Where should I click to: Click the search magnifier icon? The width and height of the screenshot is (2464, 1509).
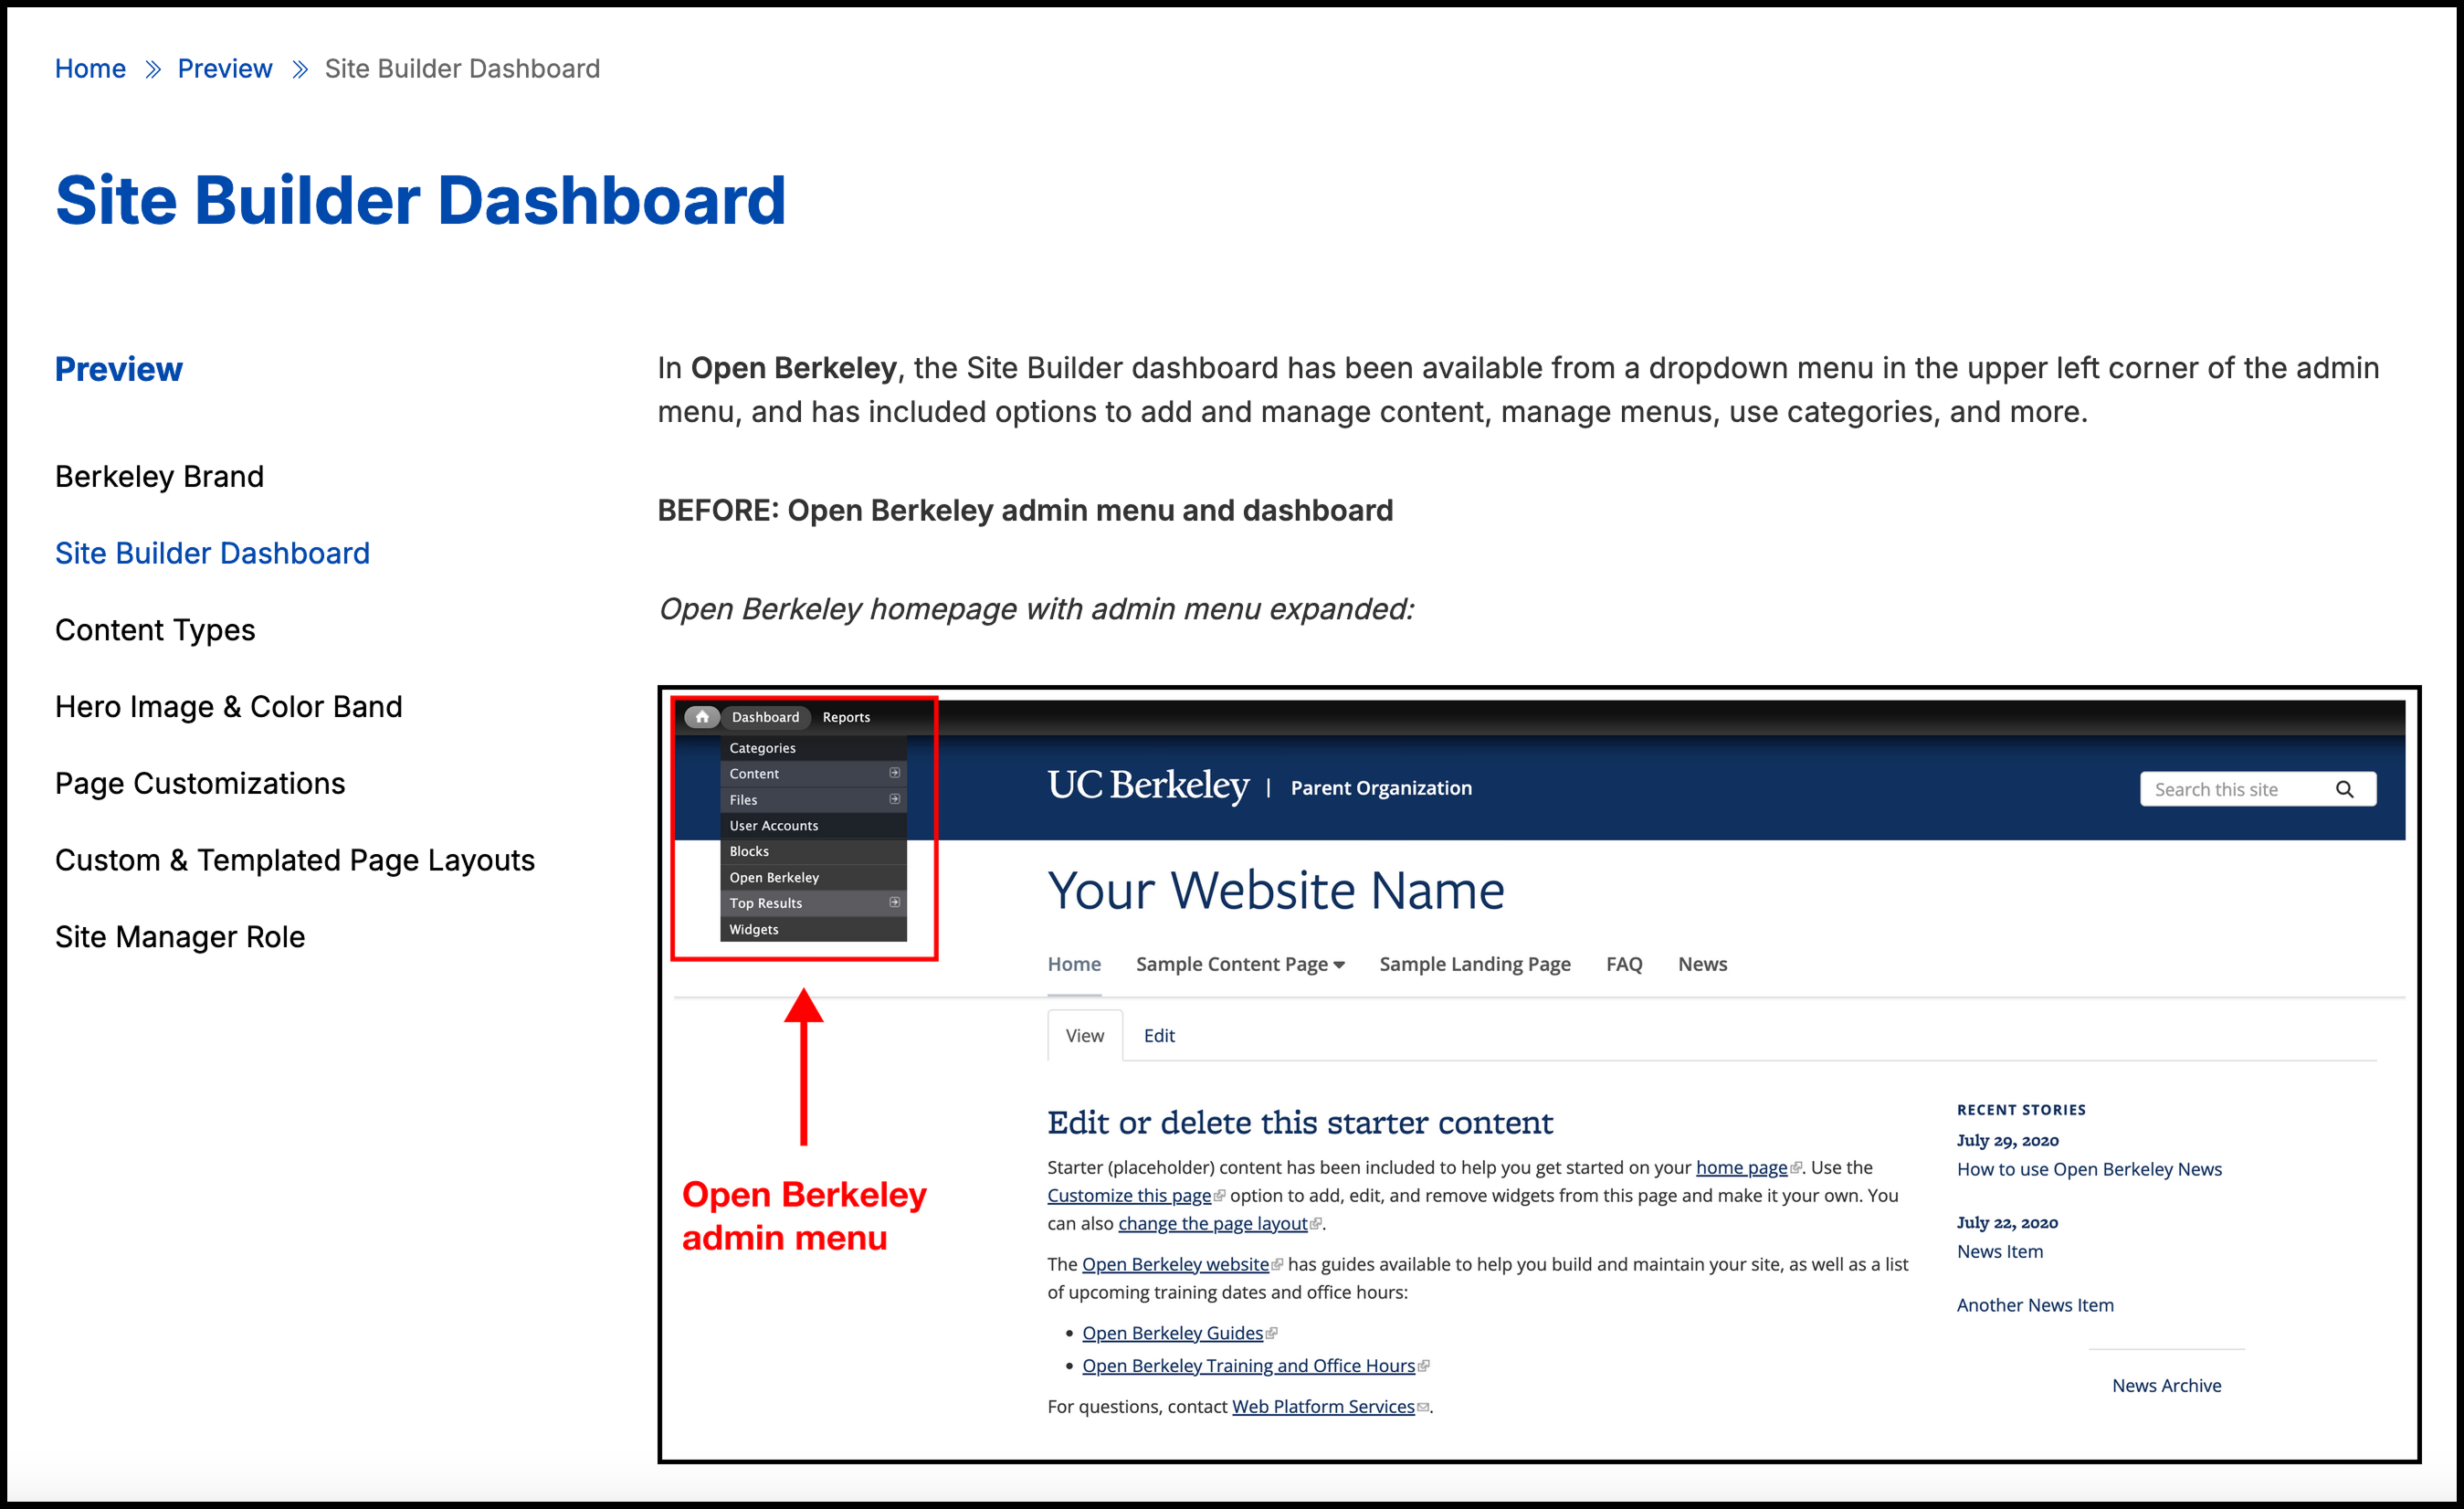2345,789
